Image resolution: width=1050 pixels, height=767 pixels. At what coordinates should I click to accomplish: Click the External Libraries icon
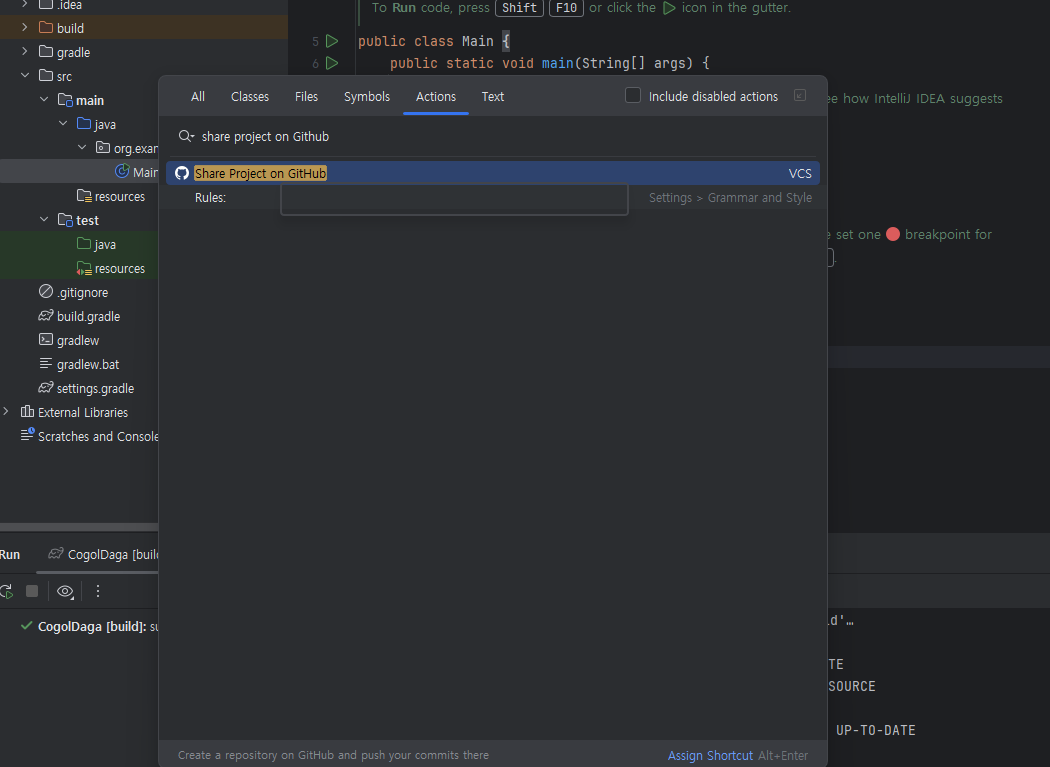pyautogui.click(x=27, y=411)
